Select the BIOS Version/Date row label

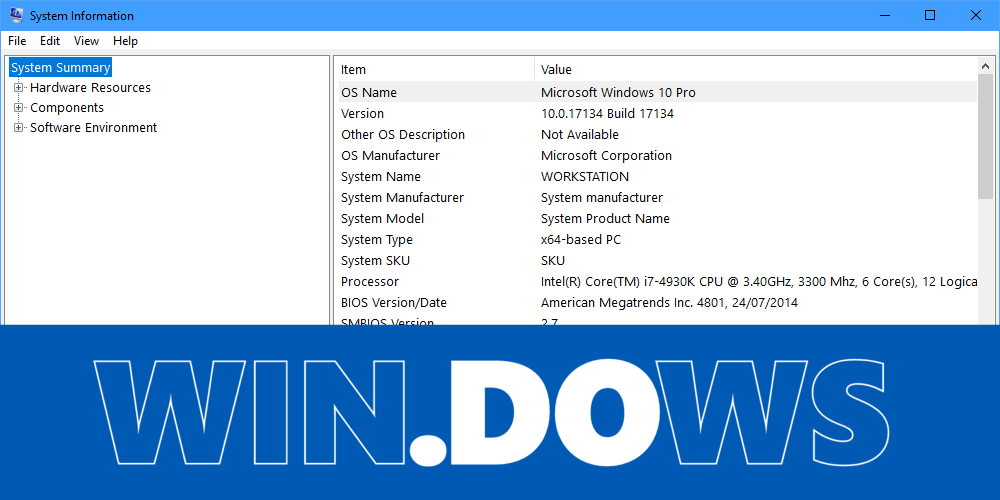pyautogui.click(x=393, y=303)
